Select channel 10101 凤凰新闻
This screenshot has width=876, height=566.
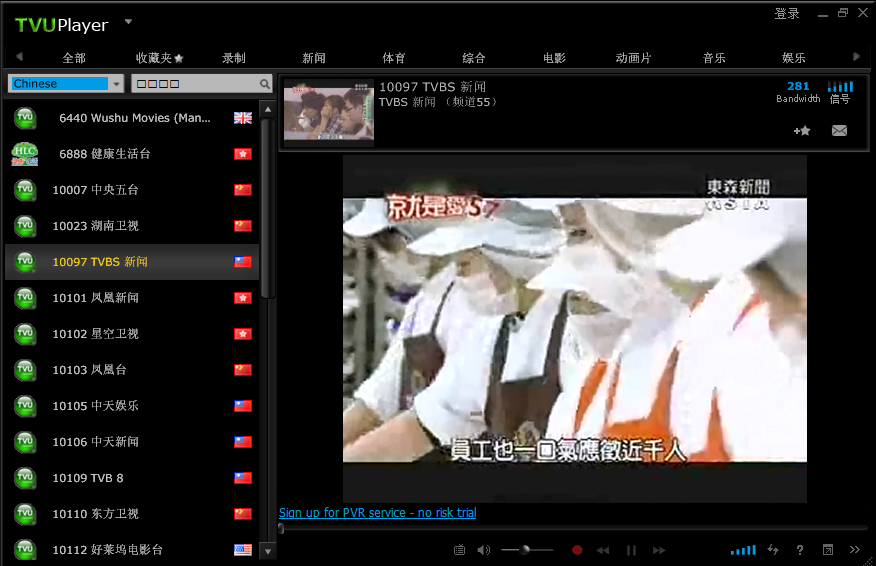click(132, 298)
